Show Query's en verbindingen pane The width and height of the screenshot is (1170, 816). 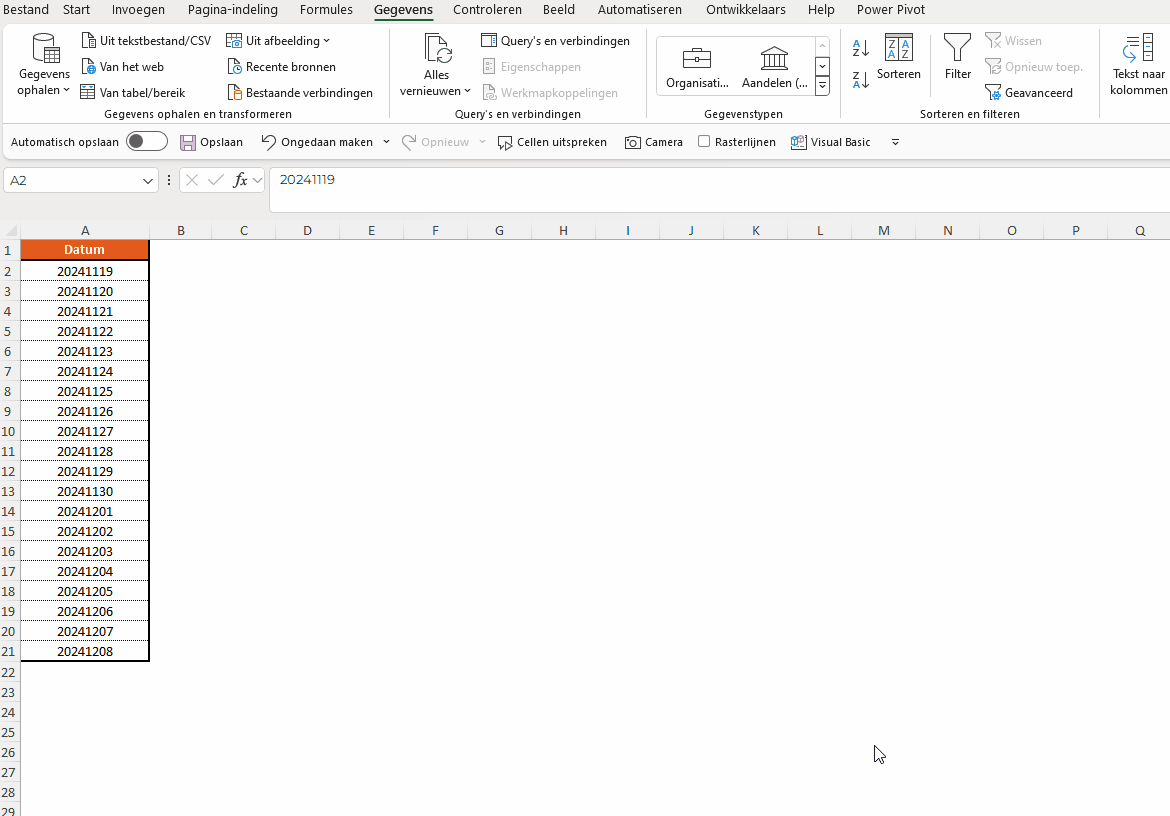pyautogui.click(x=556, y=41)
